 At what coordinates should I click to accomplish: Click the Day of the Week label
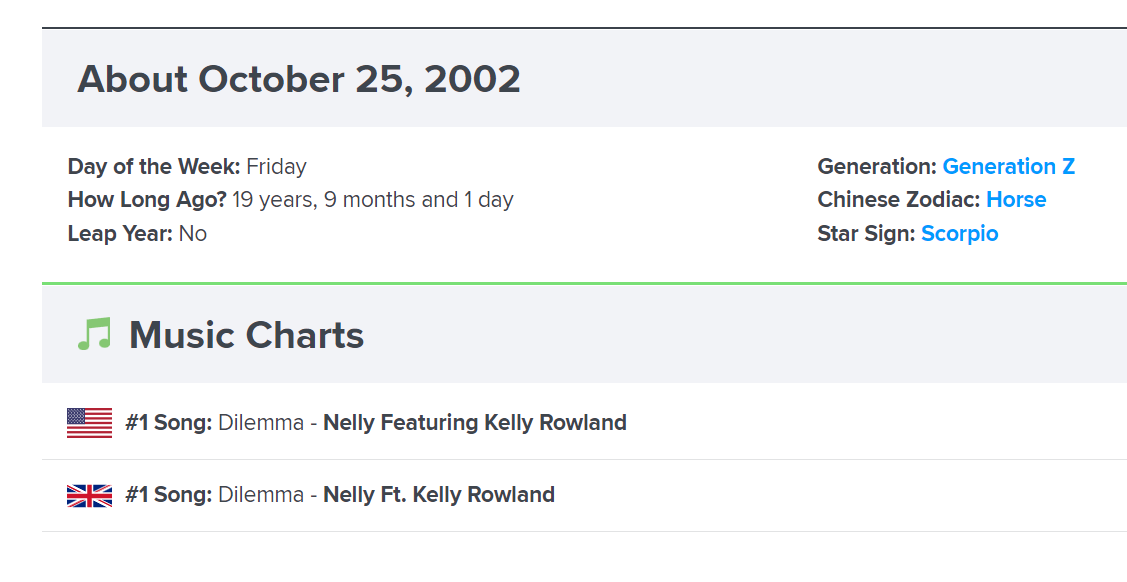pos(154,167)
